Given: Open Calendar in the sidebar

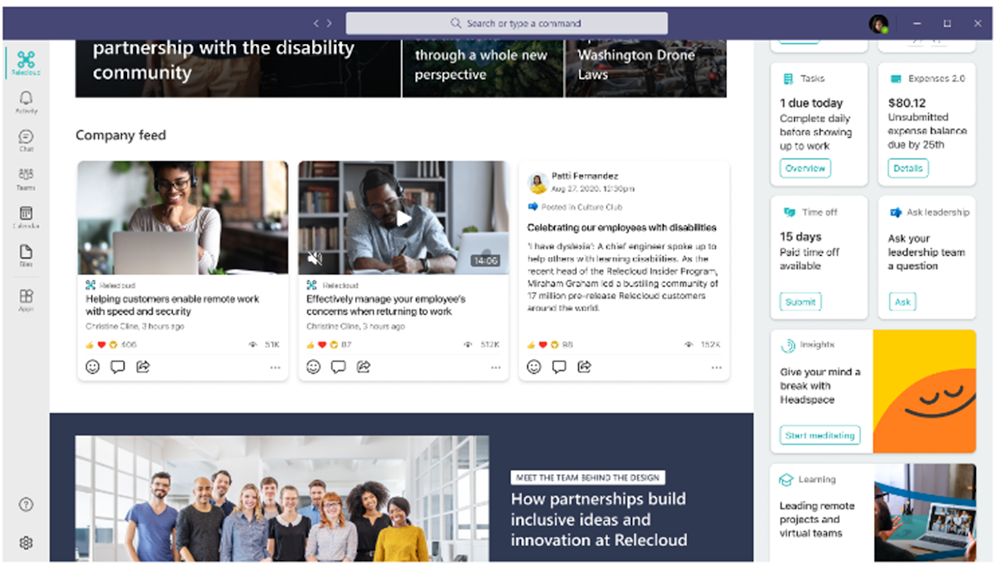Looking at the screenshot, I should pos(25,216).
